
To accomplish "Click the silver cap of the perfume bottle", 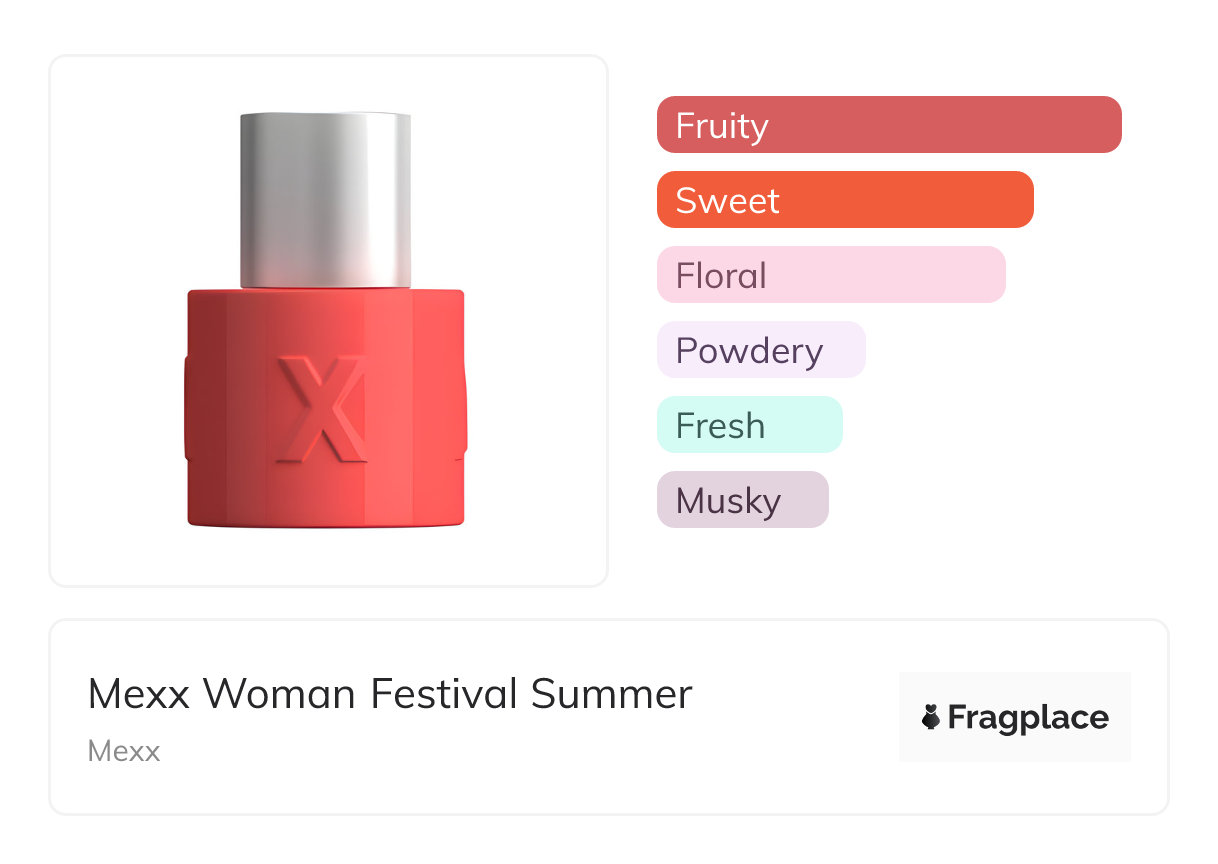I will [325, 200].
